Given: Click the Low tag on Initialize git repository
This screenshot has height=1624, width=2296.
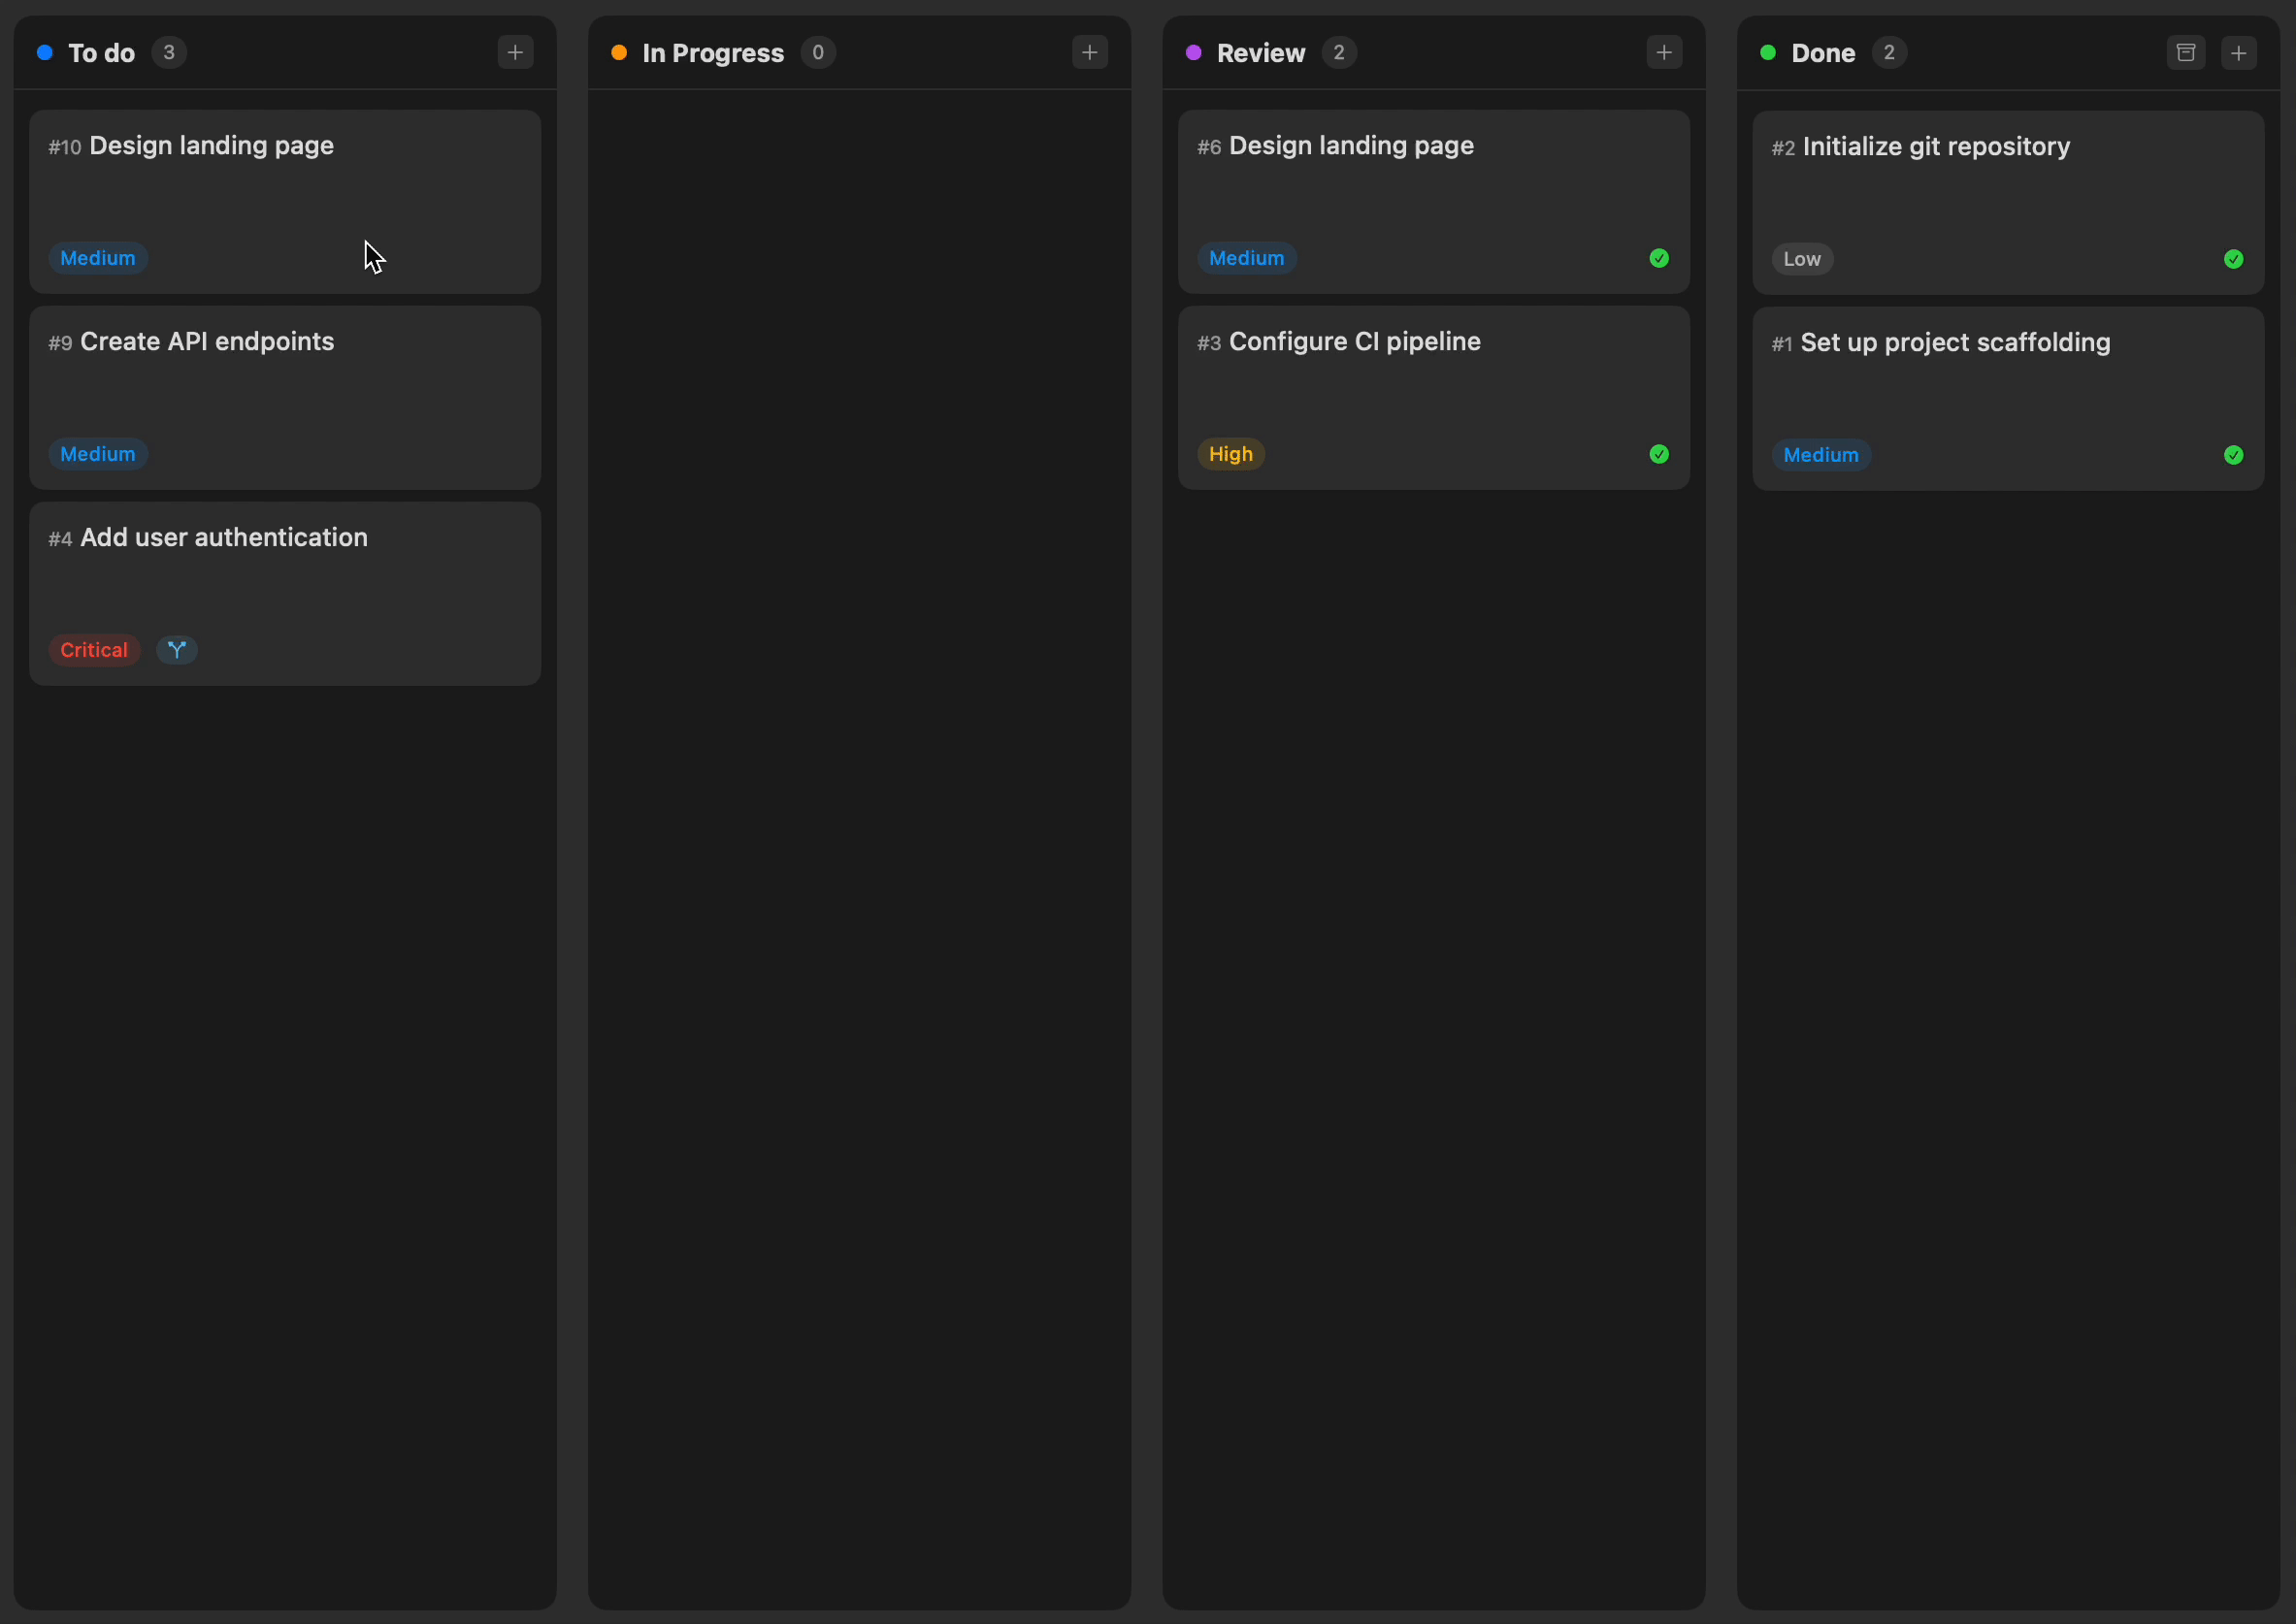Looking at the screenshot, I should tap(1802, 259).
